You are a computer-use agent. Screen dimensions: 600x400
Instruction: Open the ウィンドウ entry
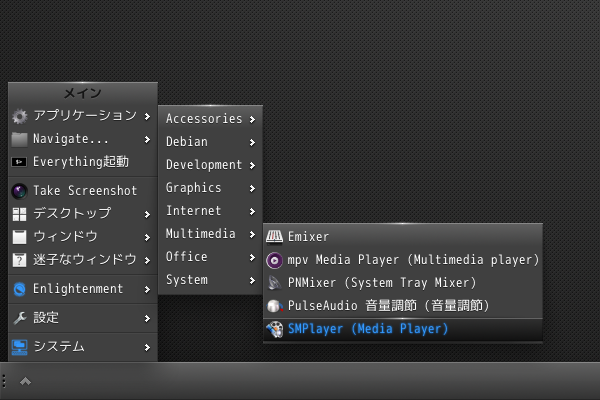[83, 237]
